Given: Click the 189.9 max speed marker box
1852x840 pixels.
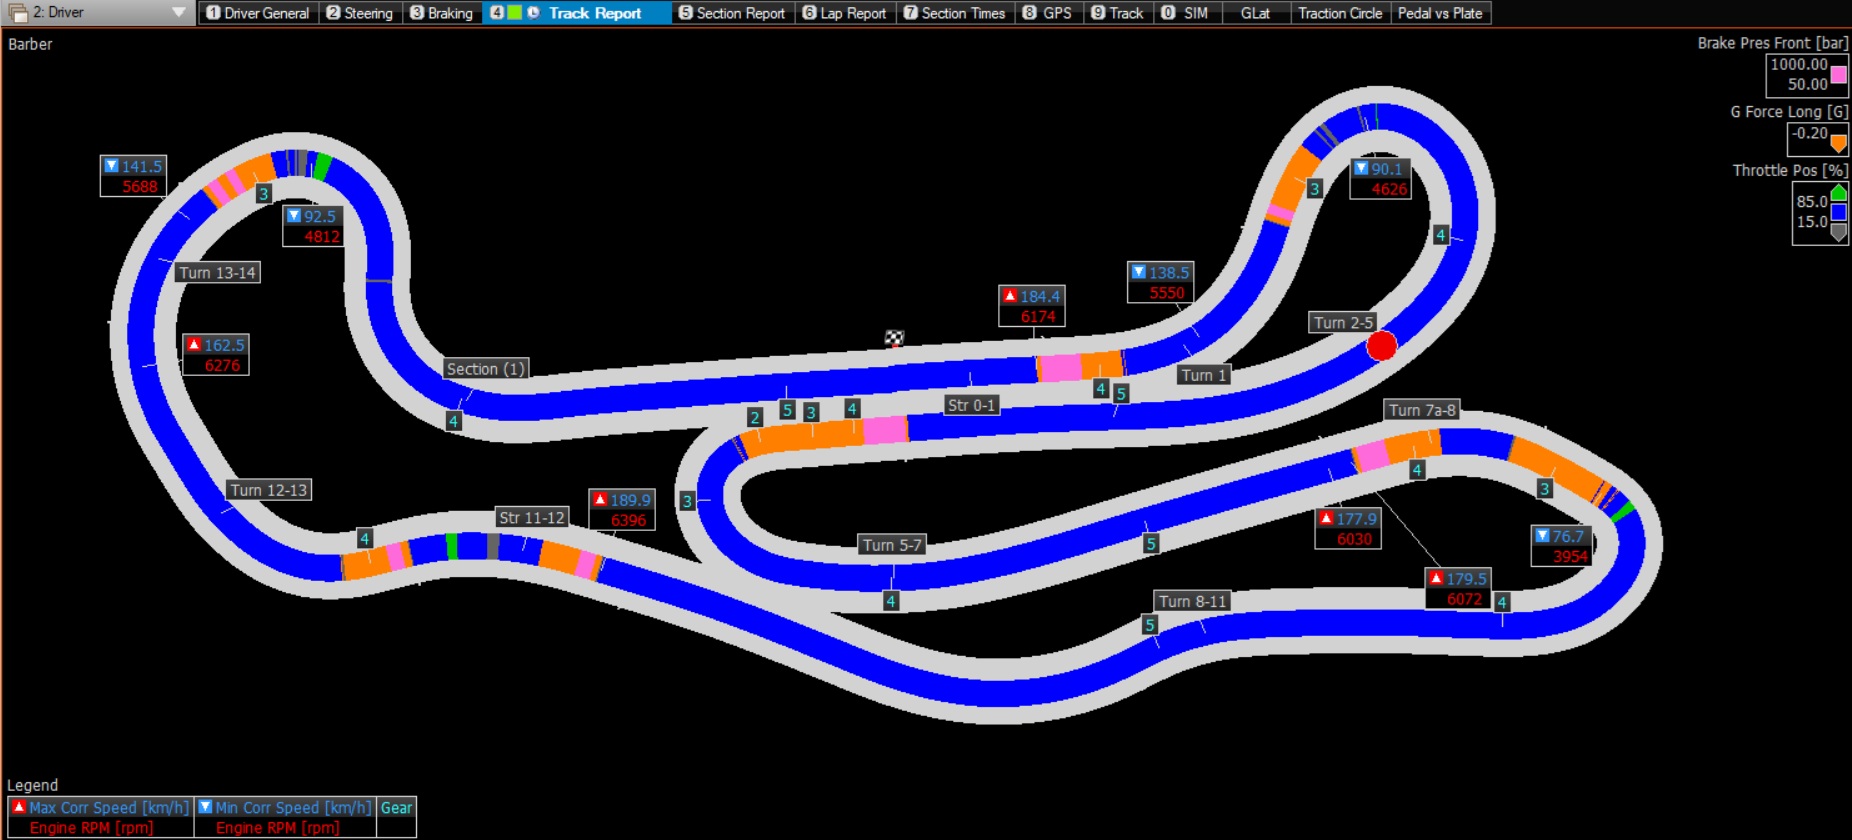Looking at the screenshot, I should point(621,510).
